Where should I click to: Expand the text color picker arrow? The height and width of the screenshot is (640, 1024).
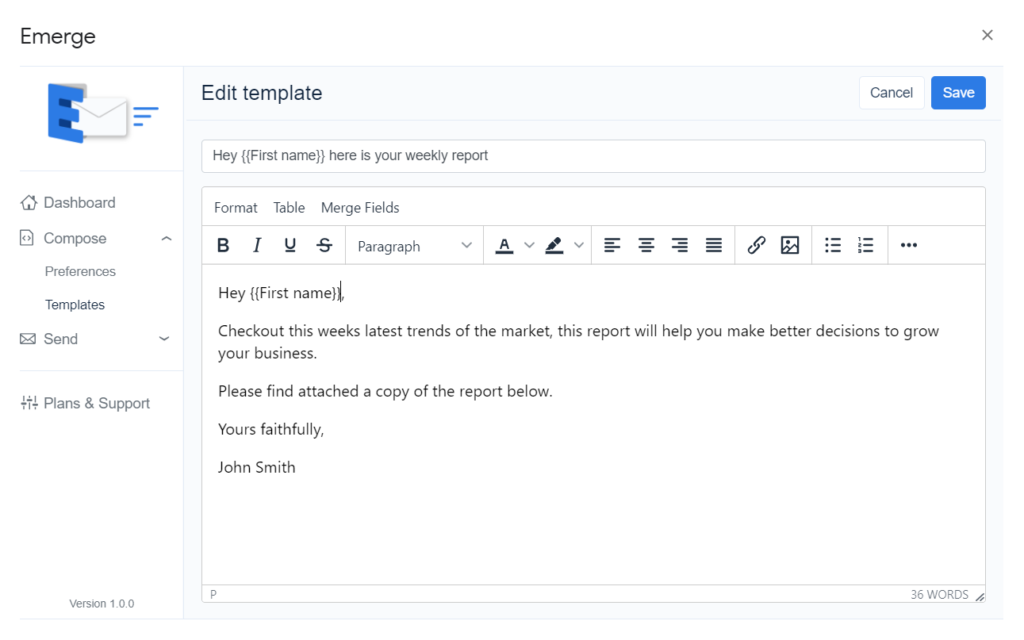(x=530, y=246)
